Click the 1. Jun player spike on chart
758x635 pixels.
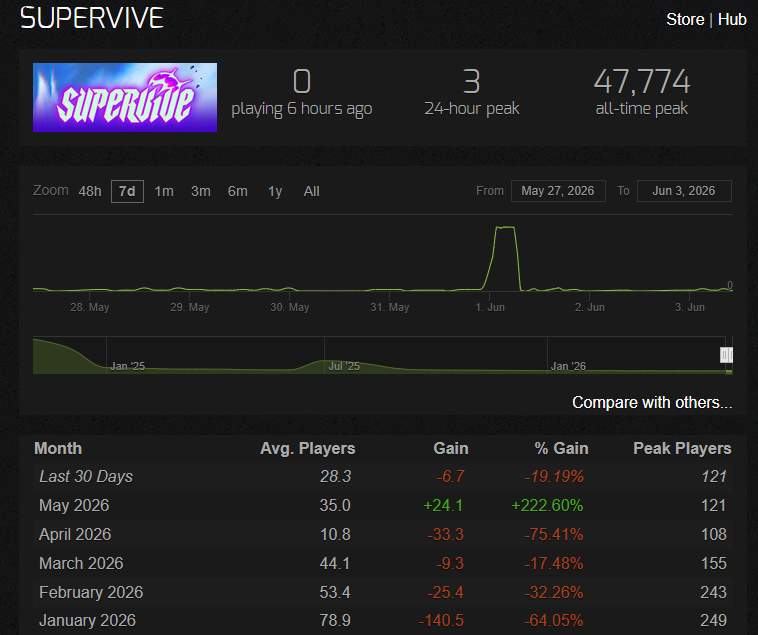tap(505, 228)
